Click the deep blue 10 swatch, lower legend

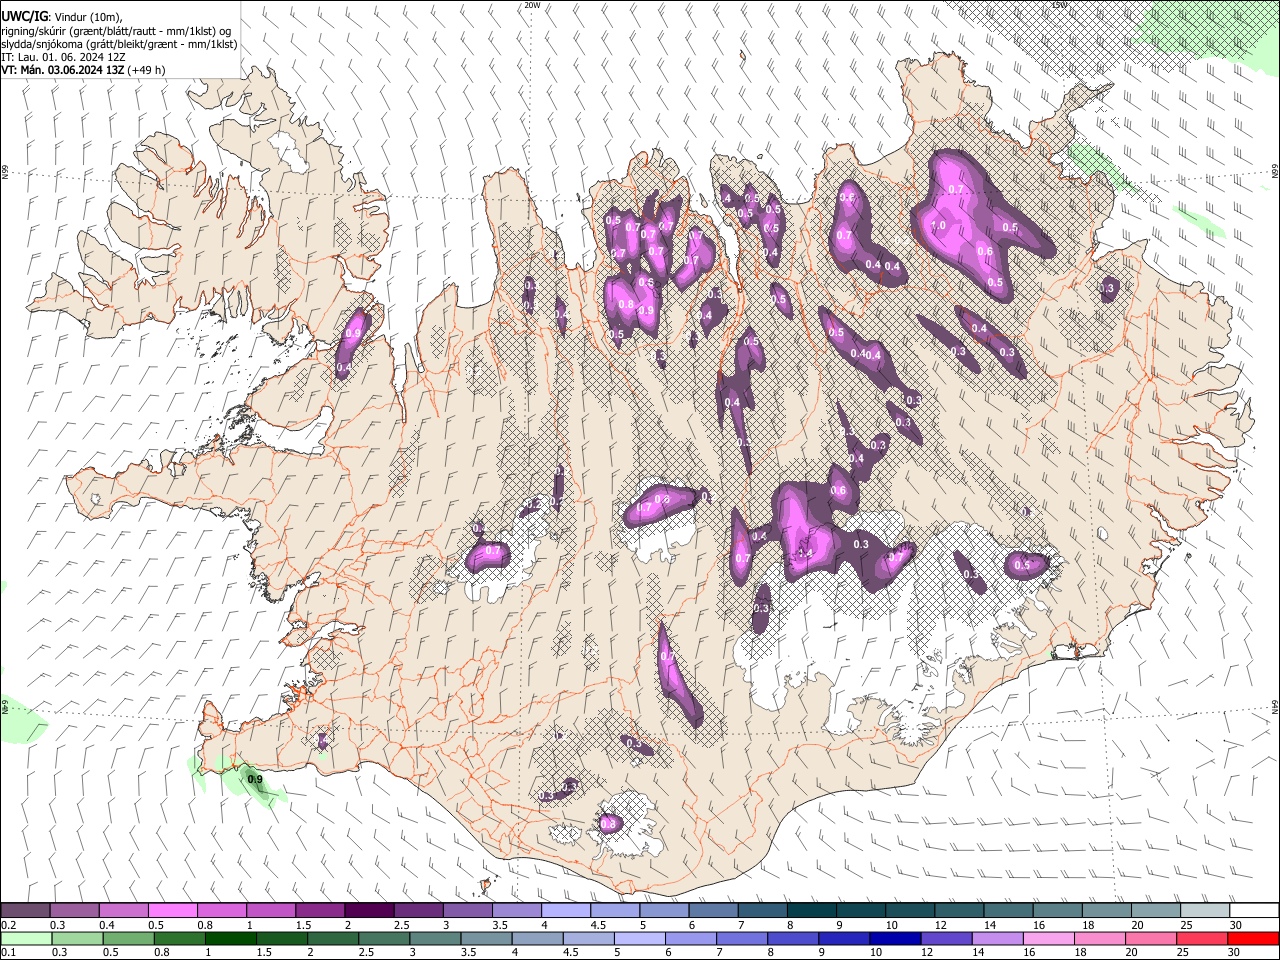pyautogui.click(x=894, y=938)
